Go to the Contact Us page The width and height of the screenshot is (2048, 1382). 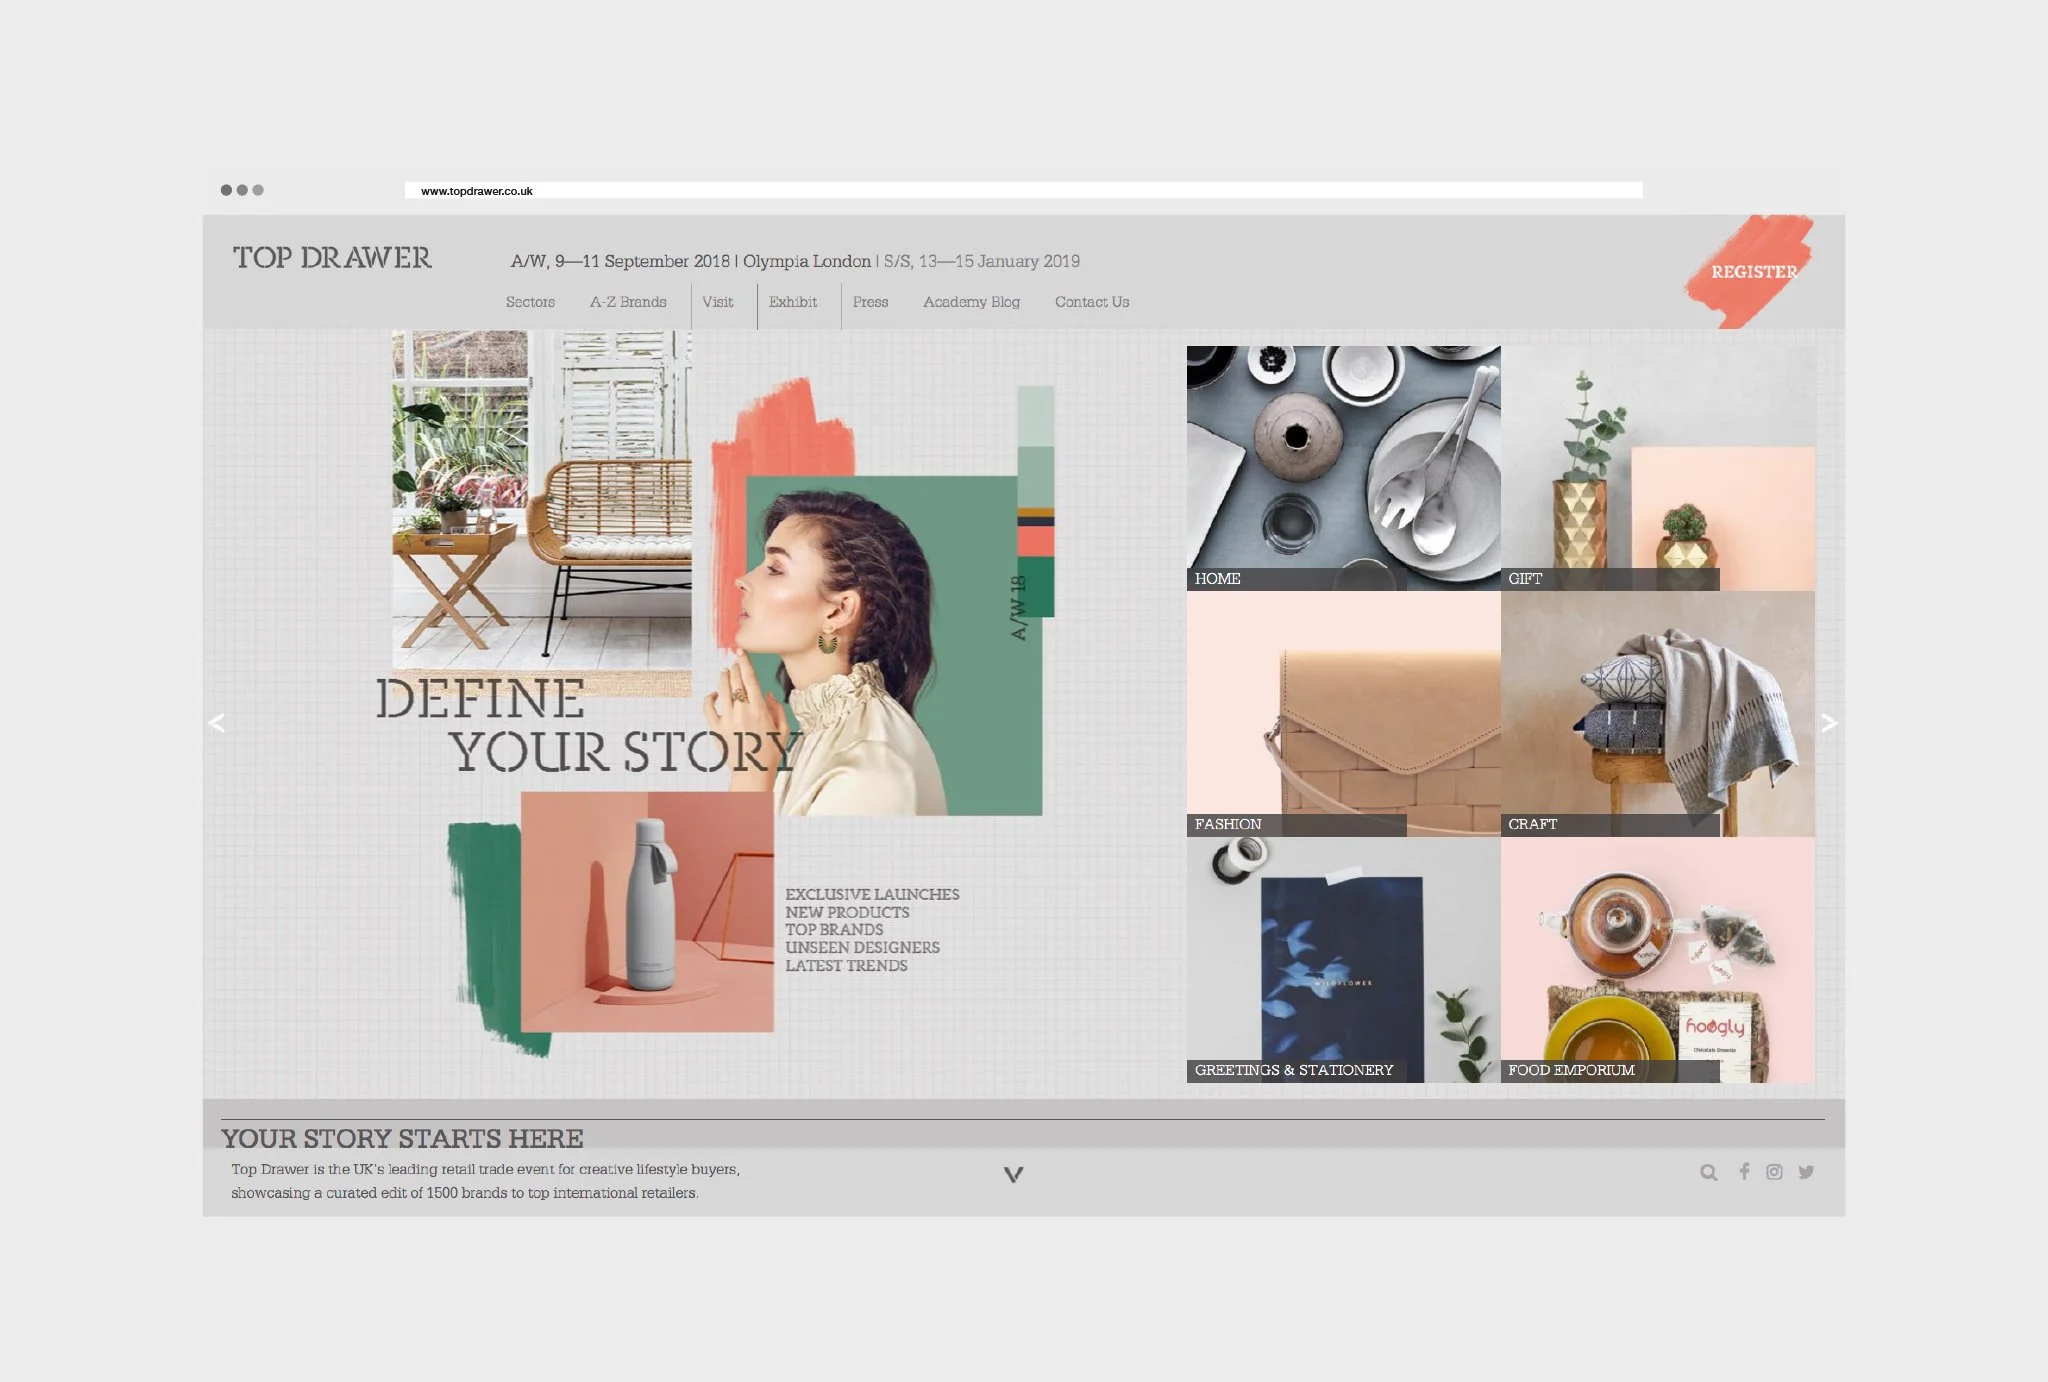[x=1091, y=302]
